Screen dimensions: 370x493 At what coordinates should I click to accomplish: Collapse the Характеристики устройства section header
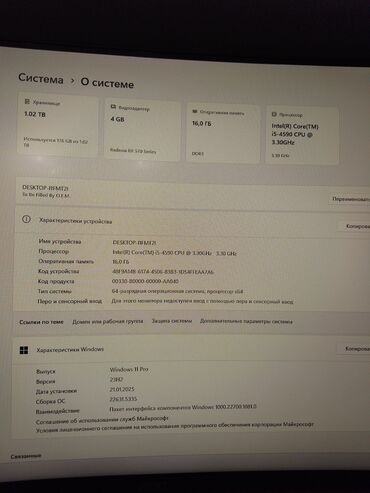(x=192, y=223)
